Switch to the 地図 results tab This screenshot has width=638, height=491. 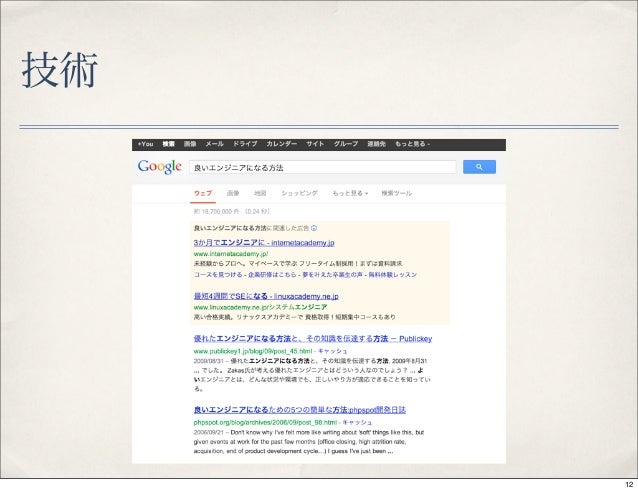(260, 193)
